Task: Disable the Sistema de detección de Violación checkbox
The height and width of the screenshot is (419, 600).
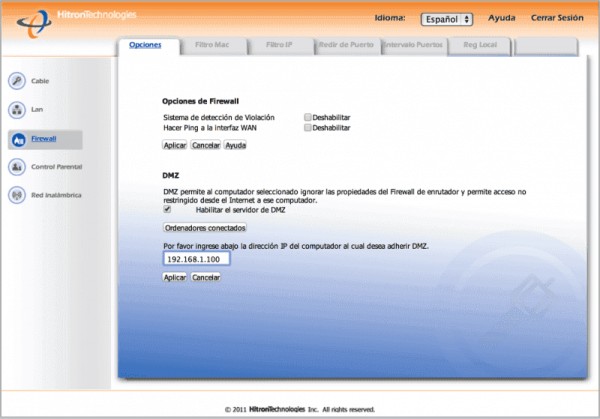Action: (x=308, y=117)
